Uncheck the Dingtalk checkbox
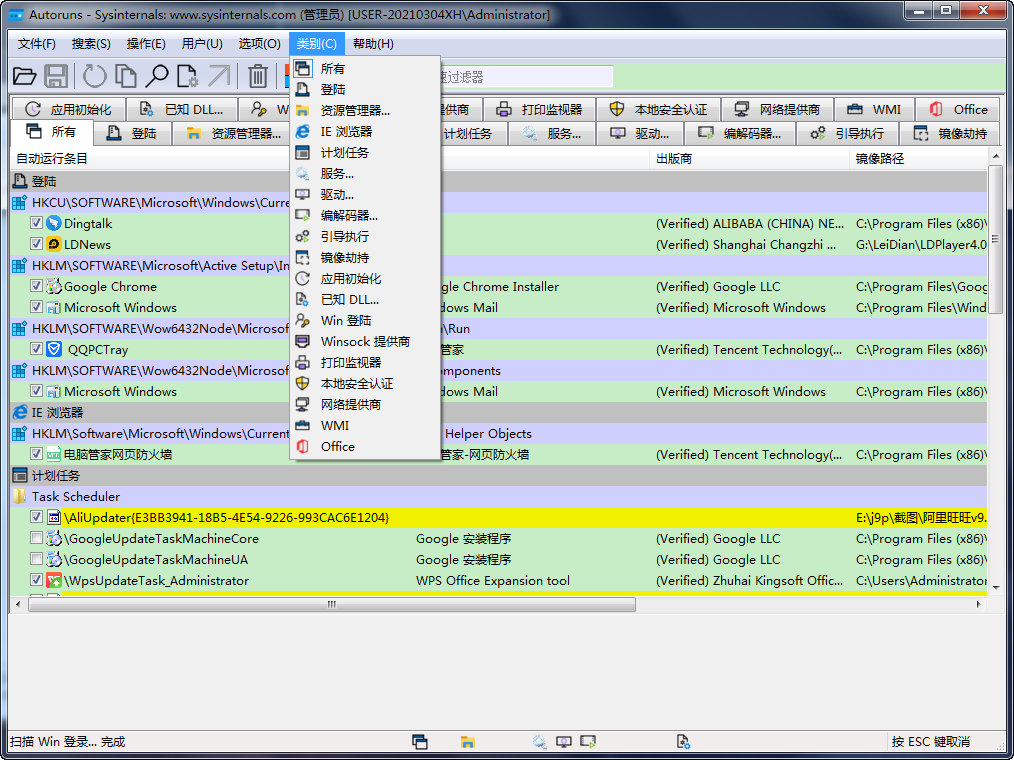1014x760 pixels. click(x=36, y=223)
